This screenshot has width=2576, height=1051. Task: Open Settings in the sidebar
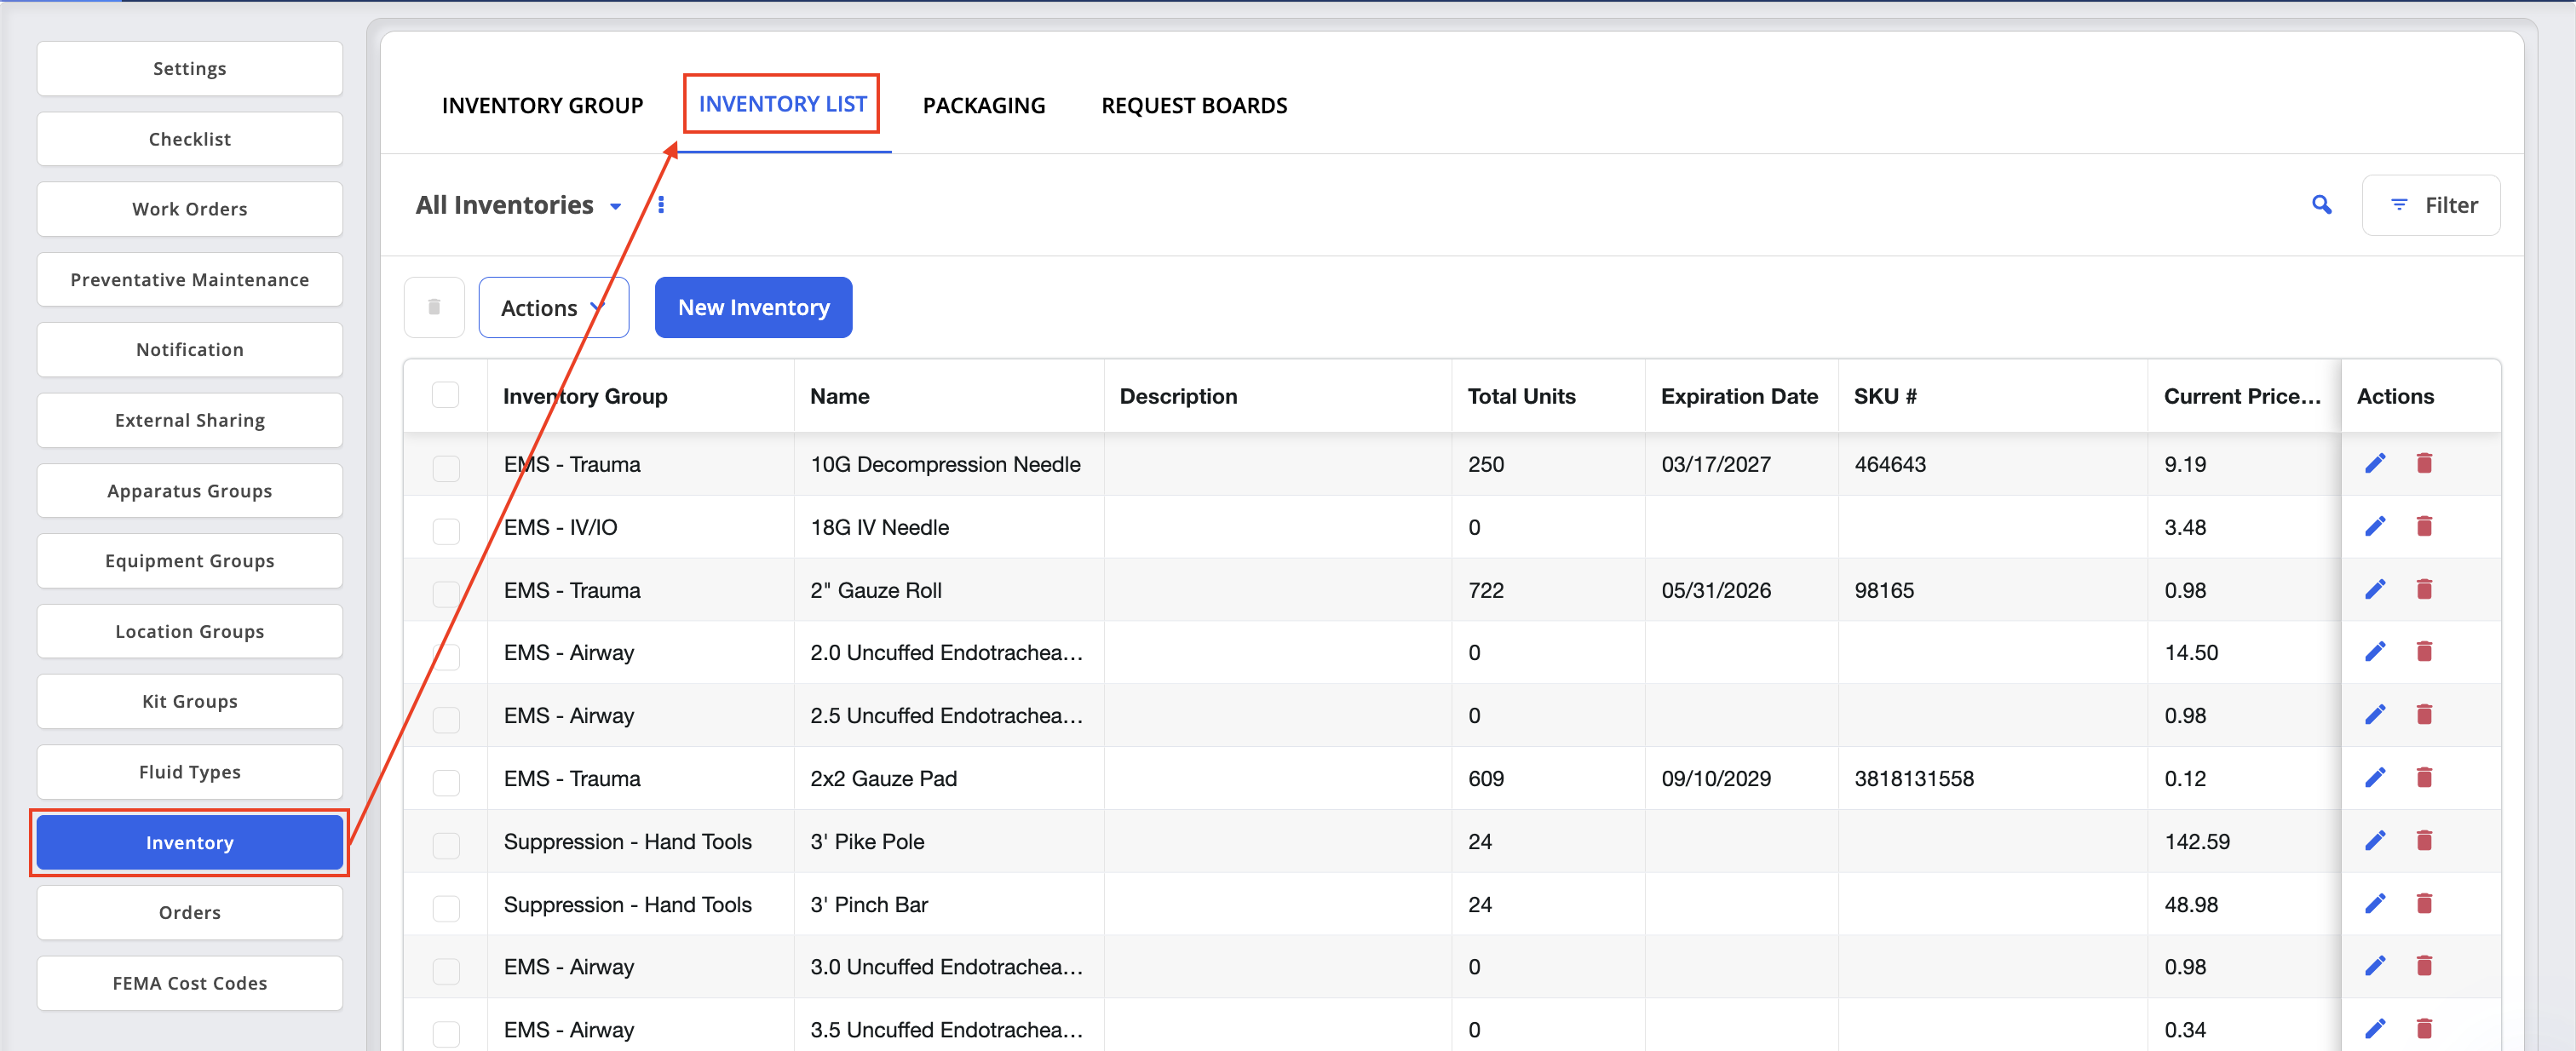coord(190,68)
